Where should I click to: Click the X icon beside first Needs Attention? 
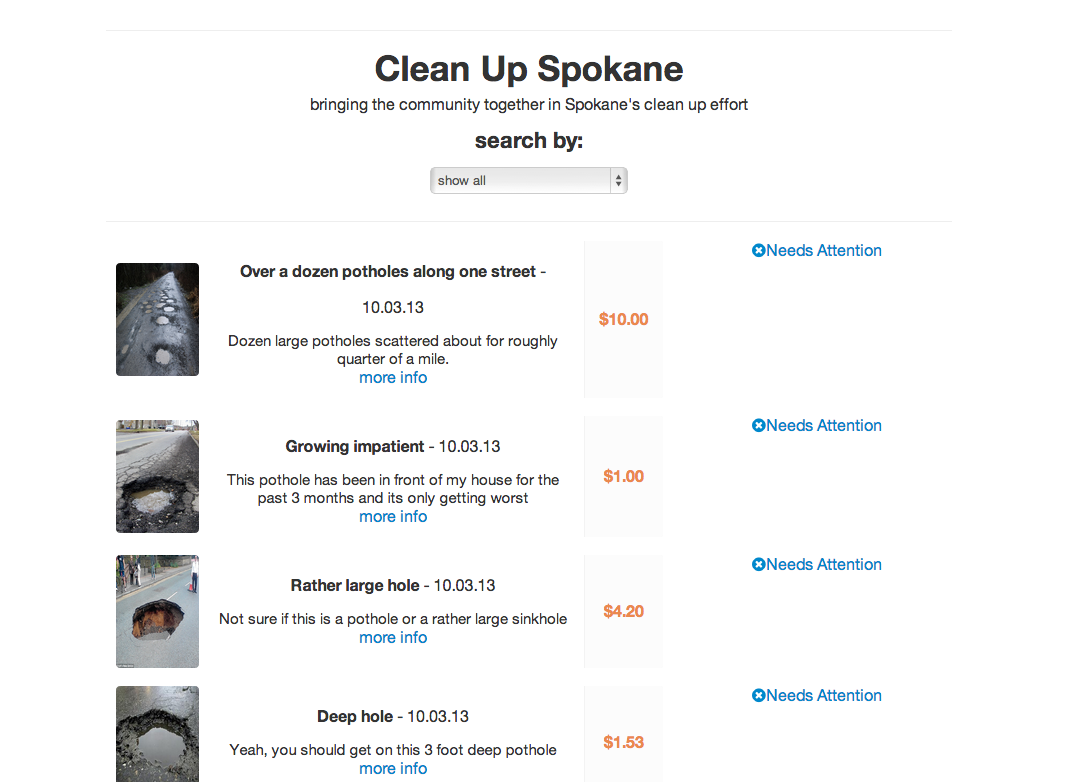tap(758, 251)
